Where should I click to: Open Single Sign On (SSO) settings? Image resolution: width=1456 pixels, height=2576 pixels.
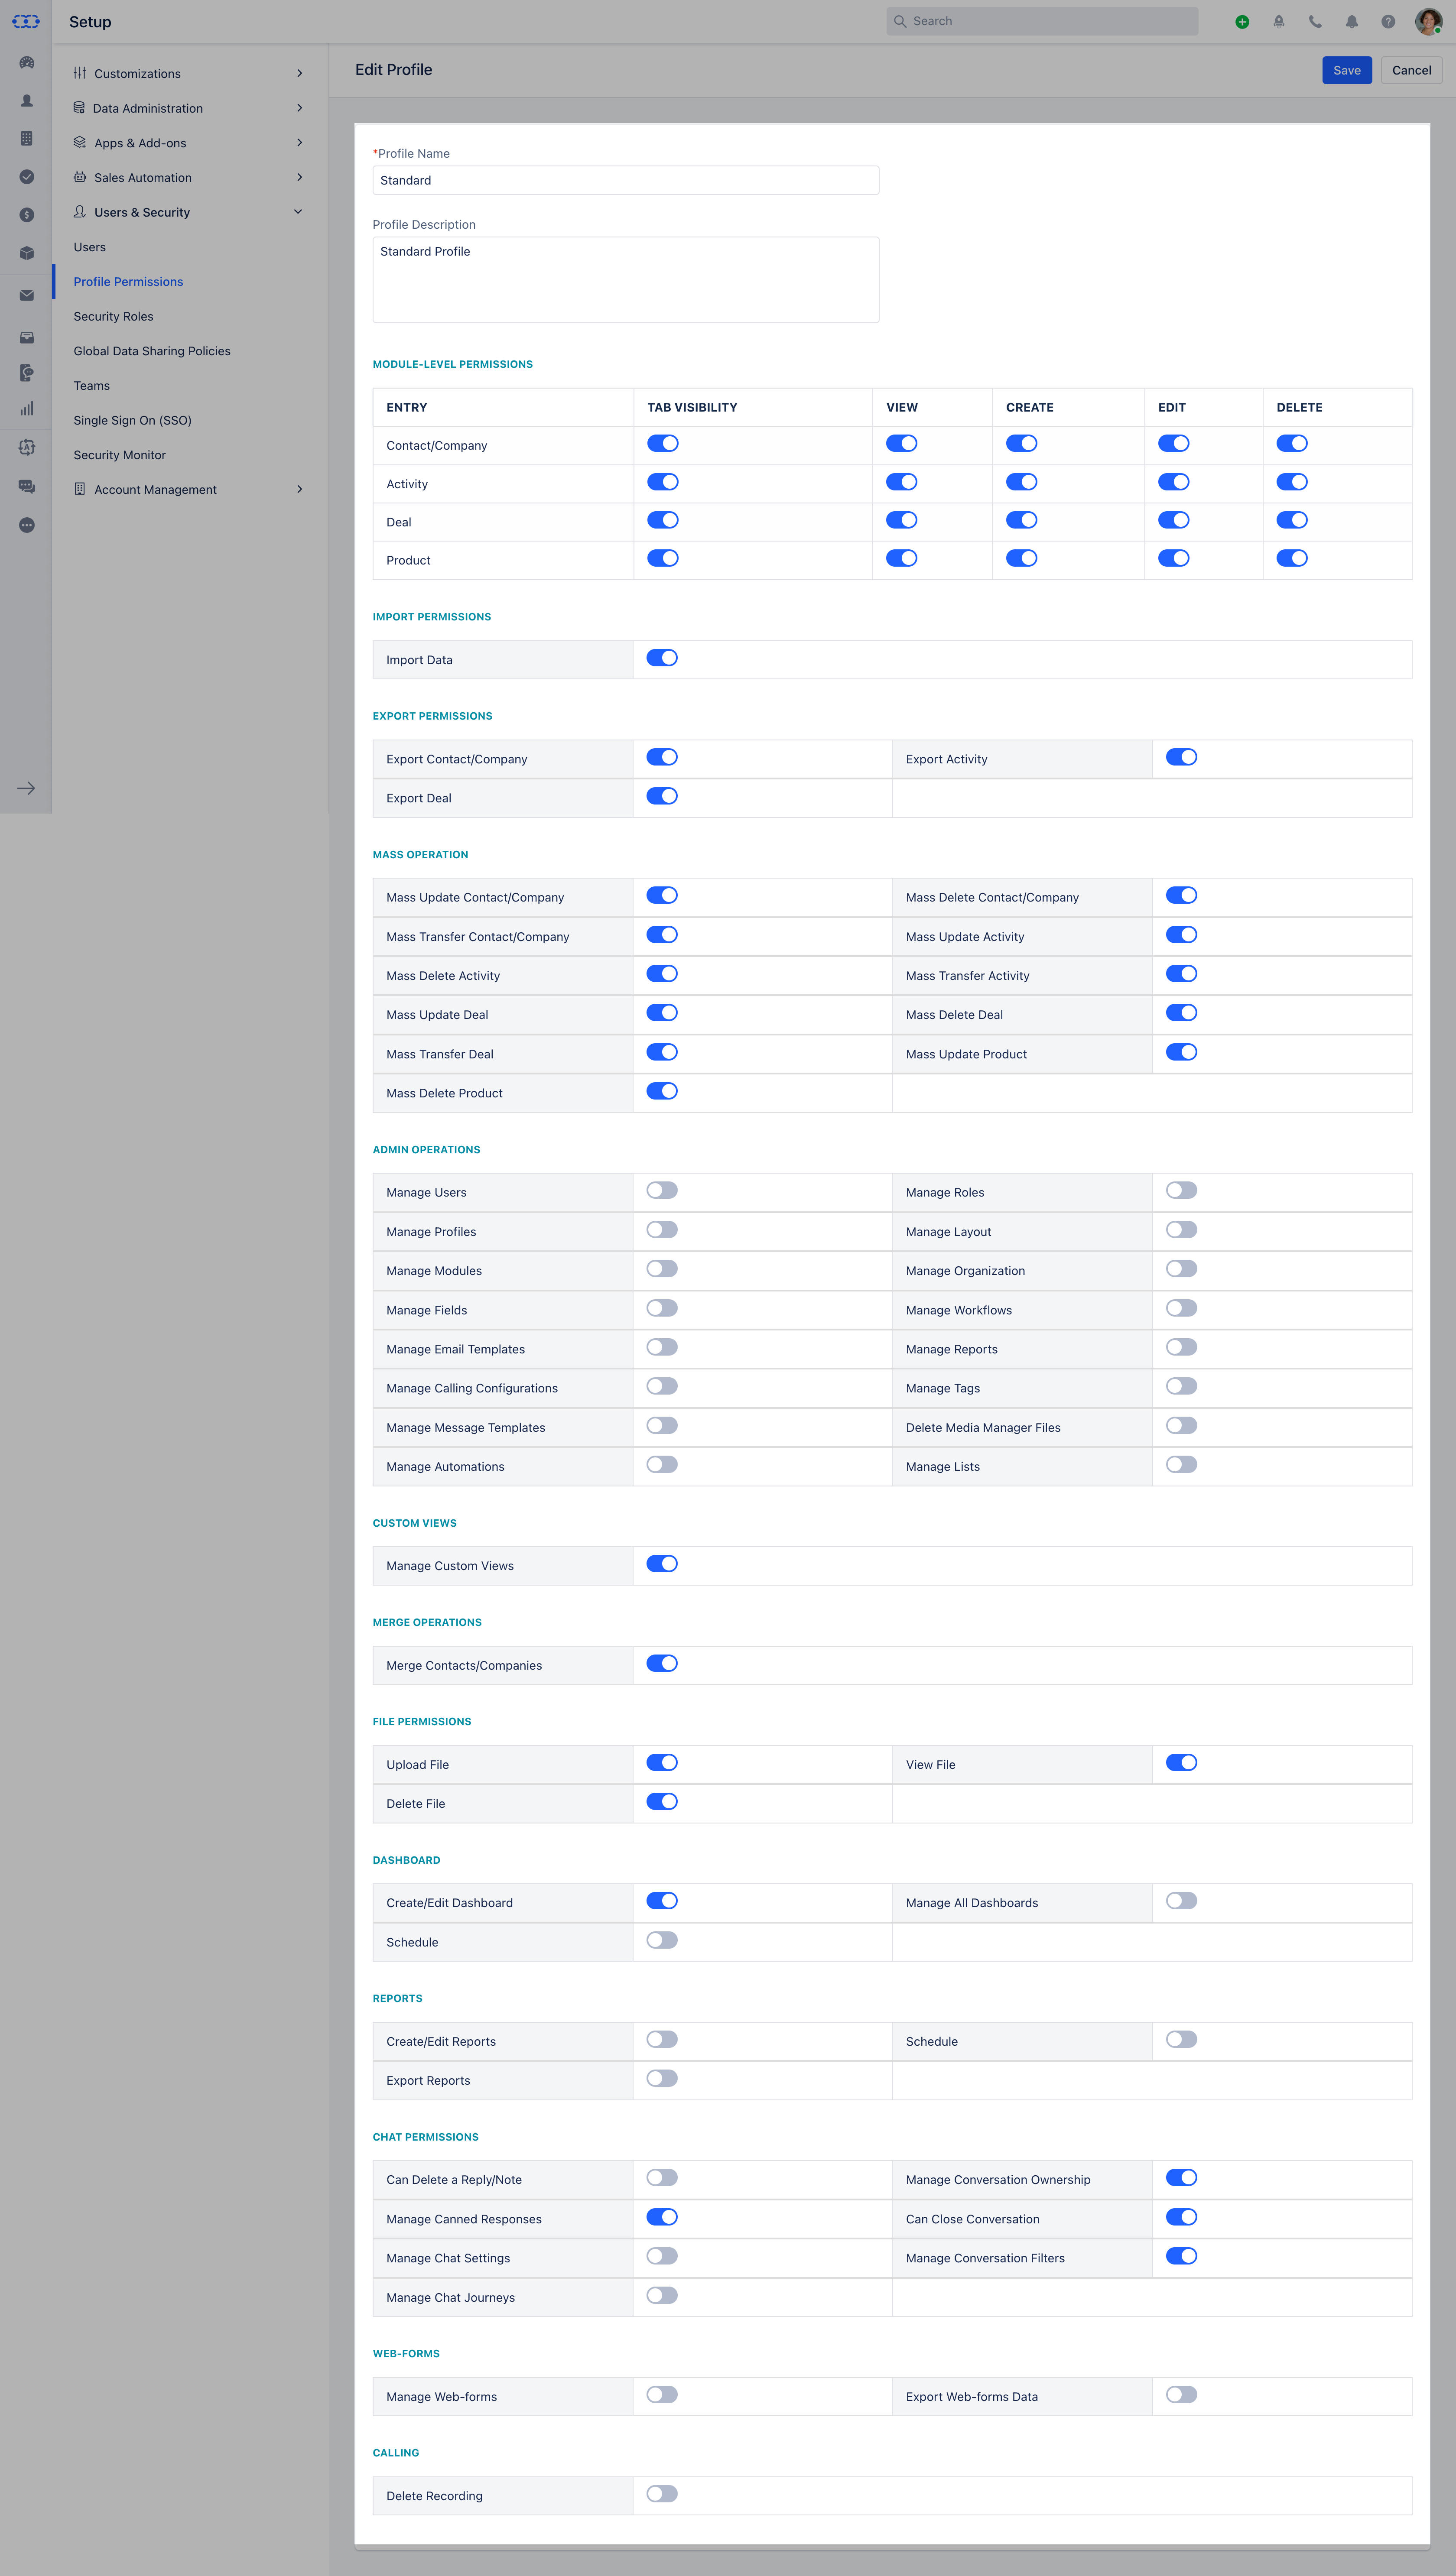[132, 420]
